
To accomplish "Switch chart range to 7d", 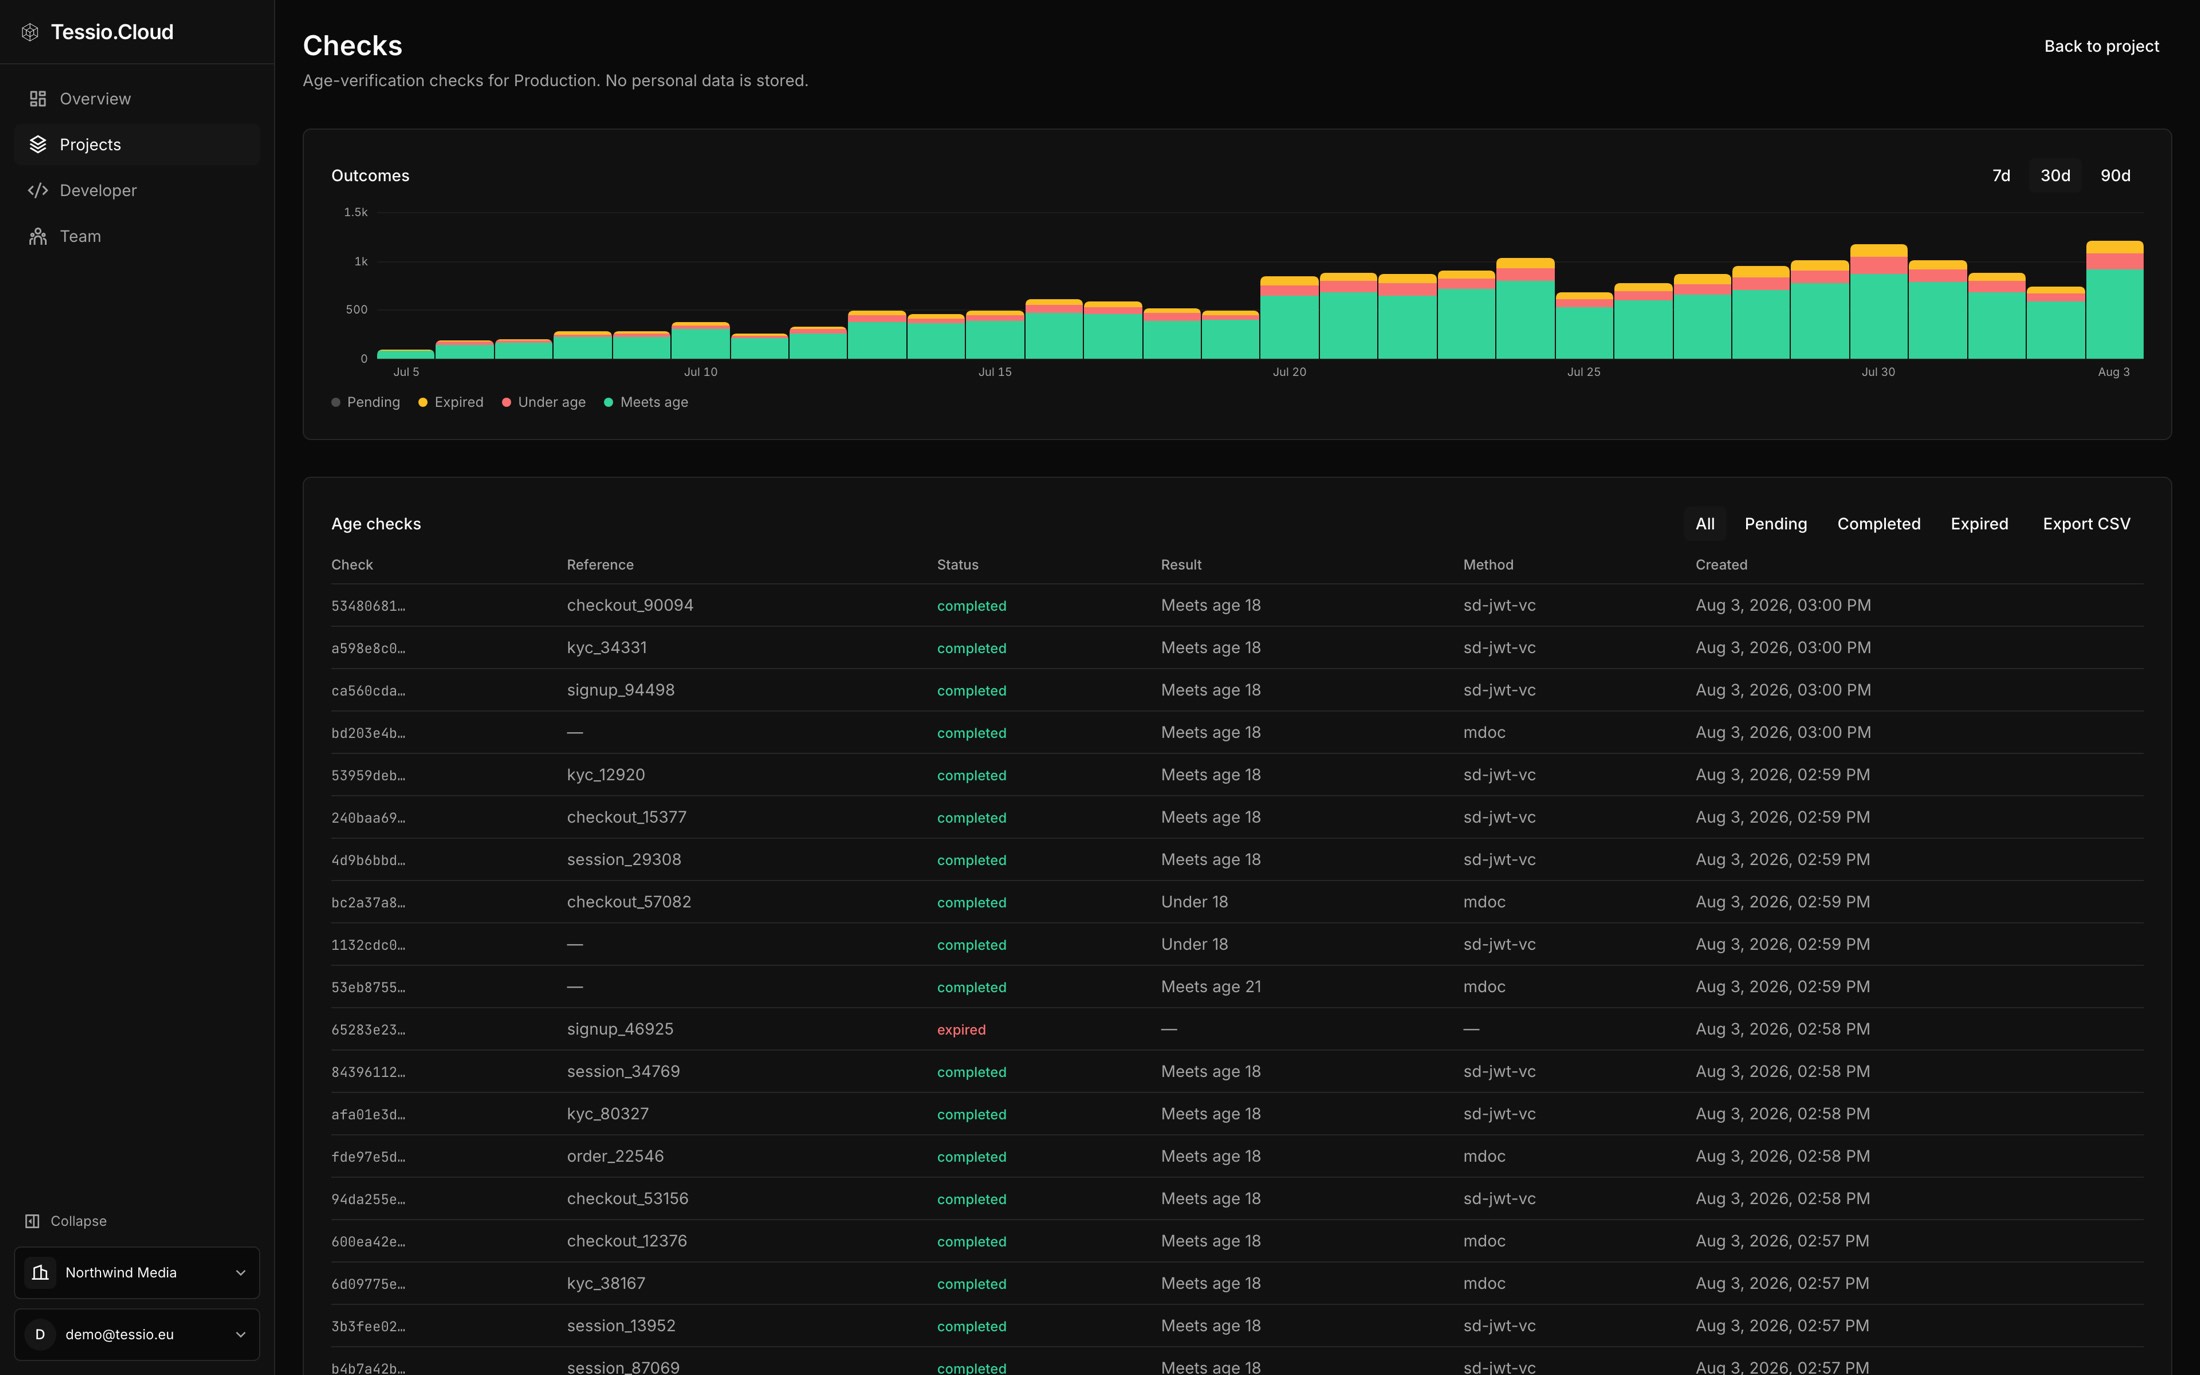I will pos(2001,175).
